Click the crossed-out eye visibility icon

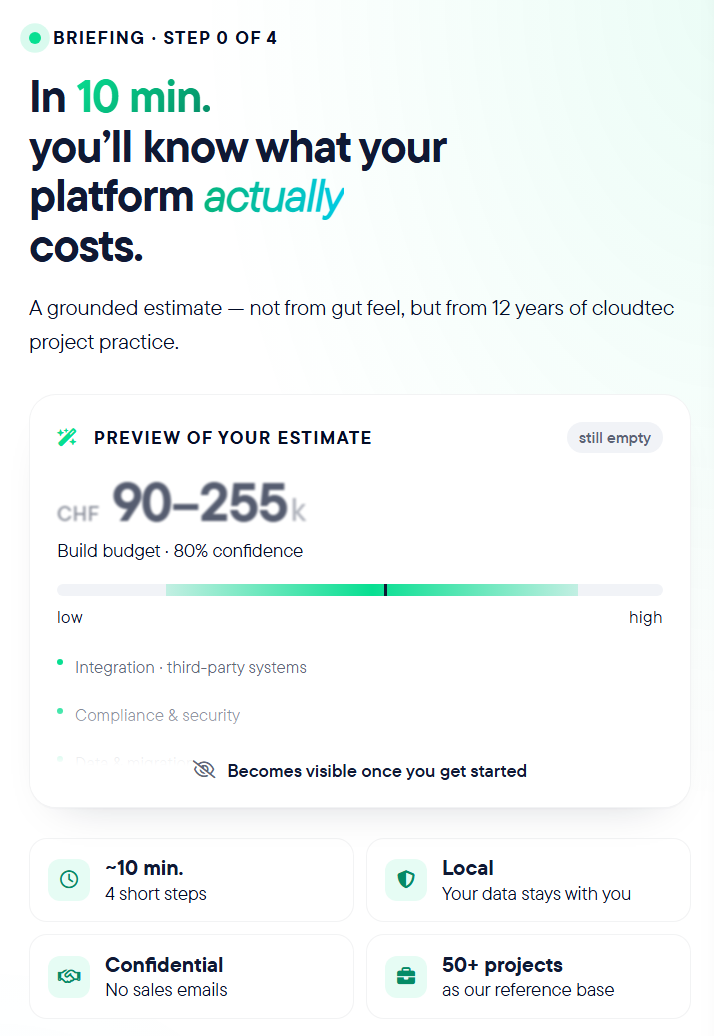point(204,770)
